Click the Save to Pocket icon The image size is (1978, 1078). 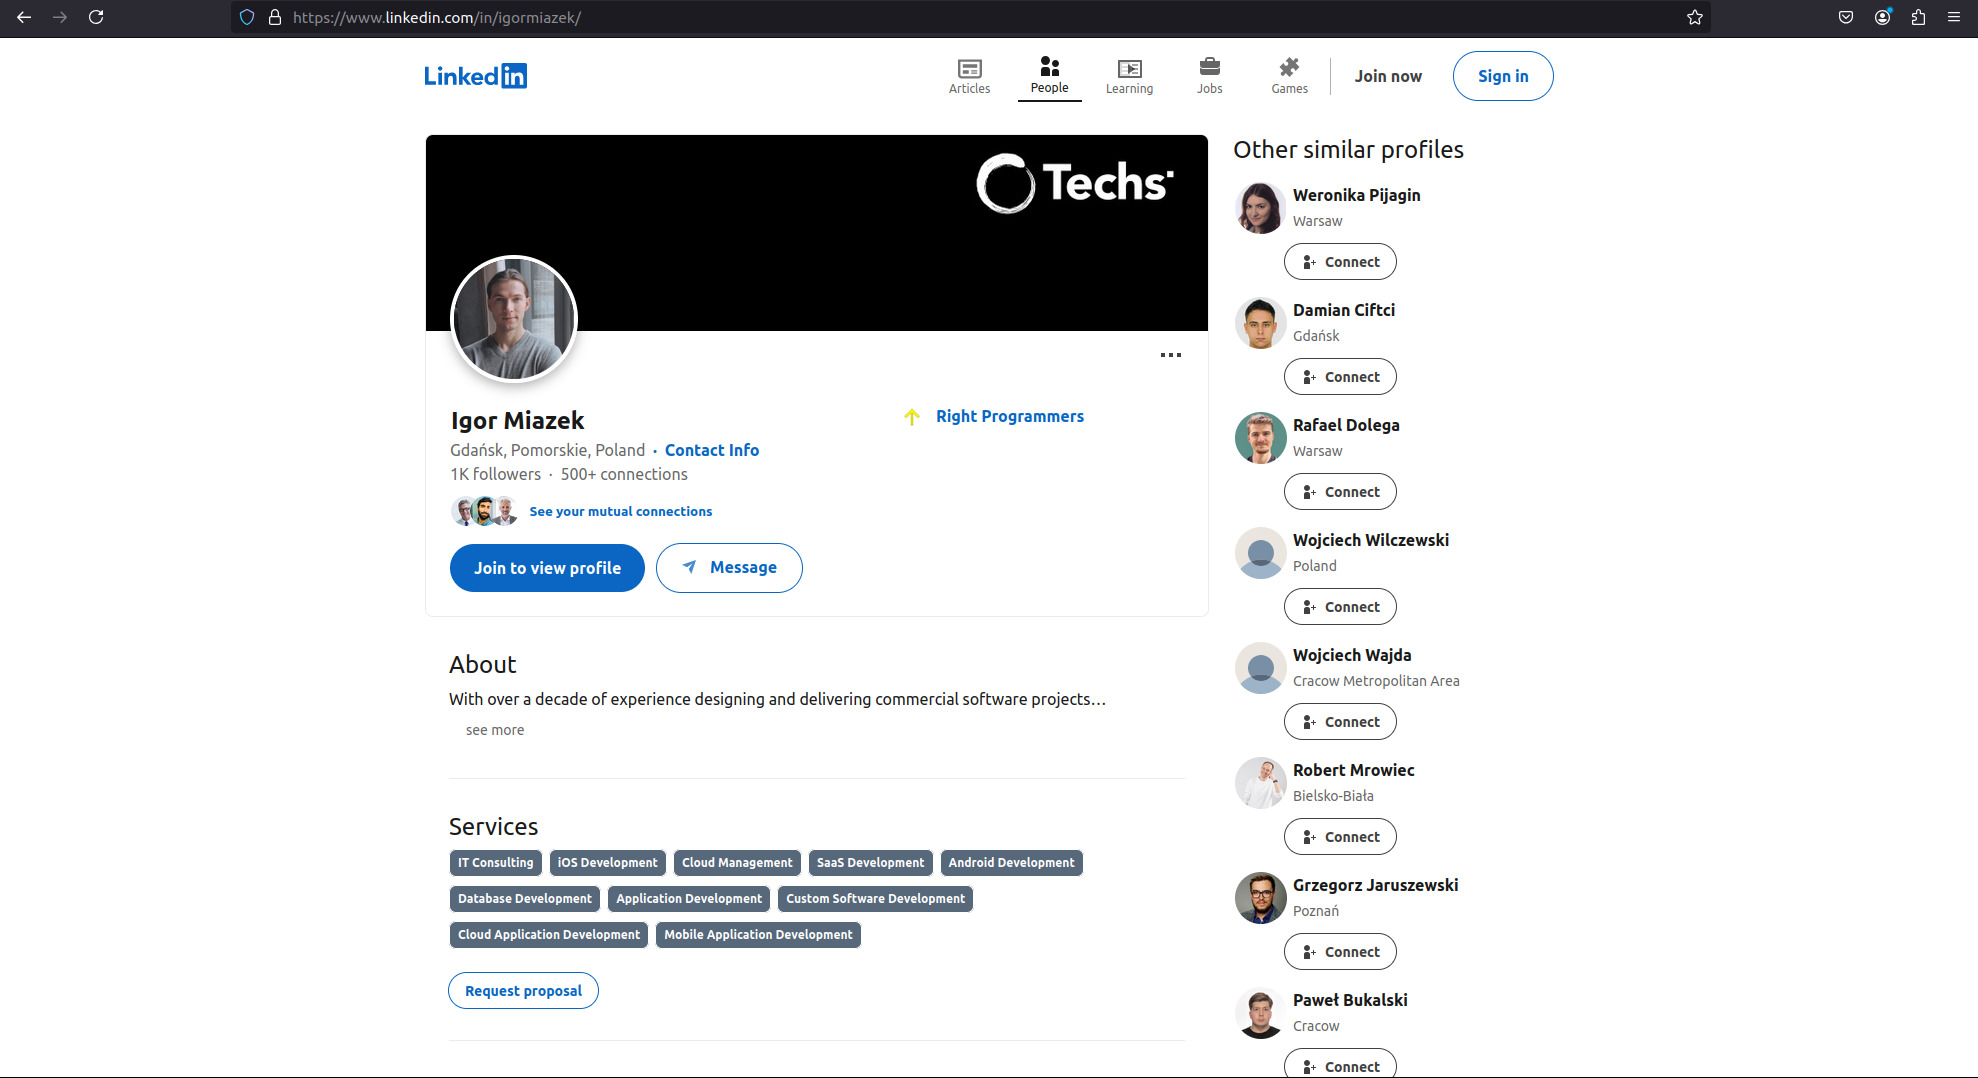(x=1845, y=17)
